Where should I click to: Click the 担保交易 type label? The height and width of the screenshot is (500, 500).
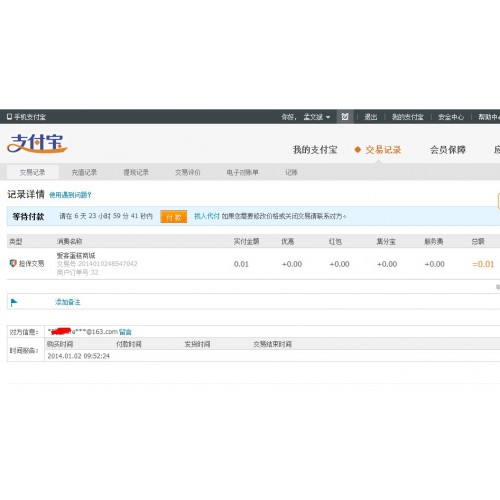[31, 263]
